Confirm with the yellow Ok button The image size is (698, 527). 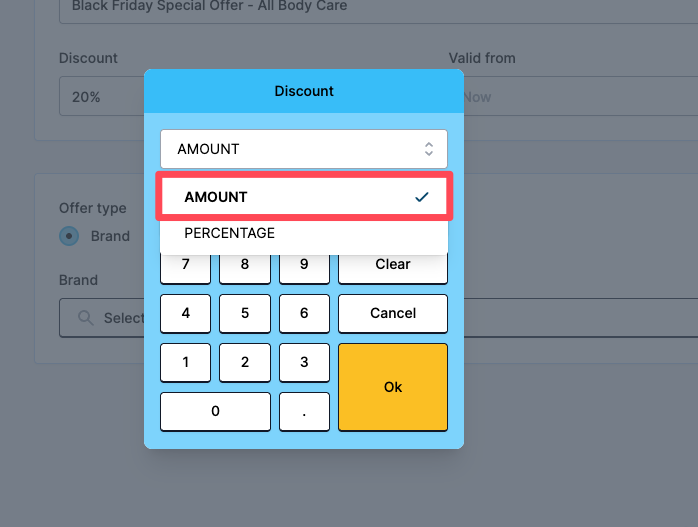[393, 387]
